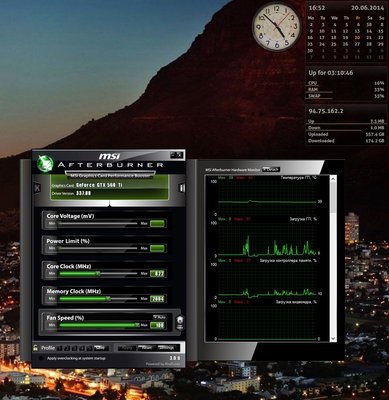This screenshot has width=389, height=400.
Task: Open the info 'i' button near graphics card panel
Action: 182,188
